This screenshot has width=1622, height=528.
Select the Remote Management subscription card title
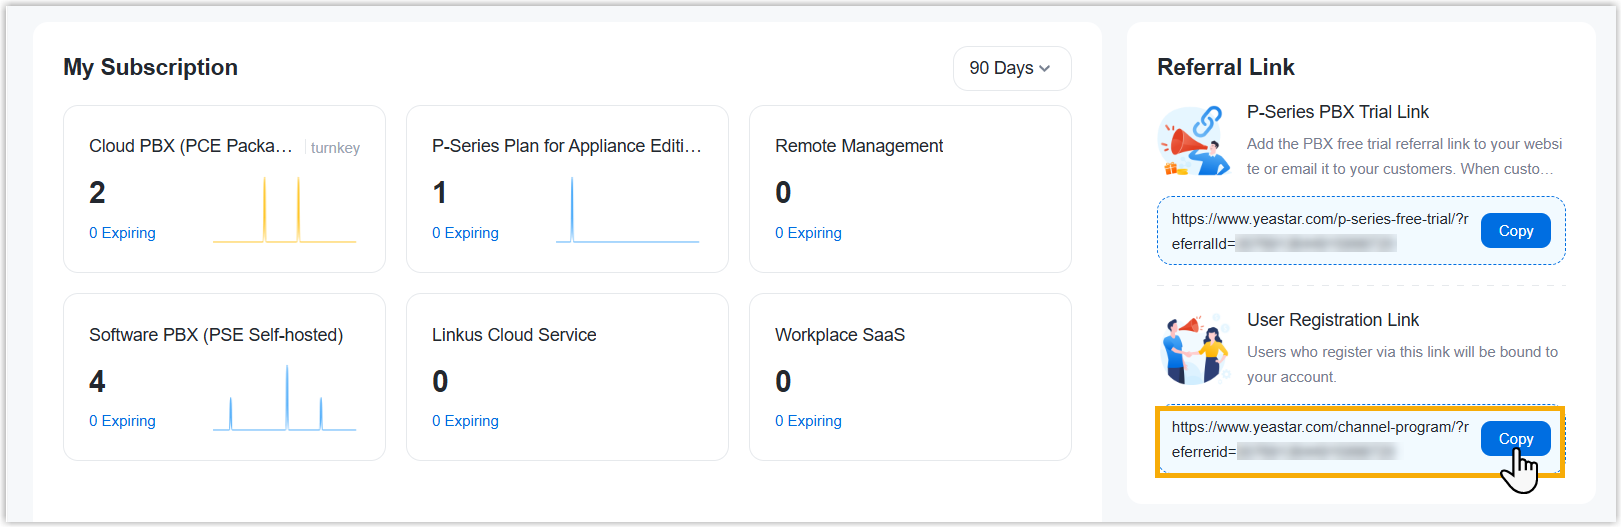click(859, 146)
